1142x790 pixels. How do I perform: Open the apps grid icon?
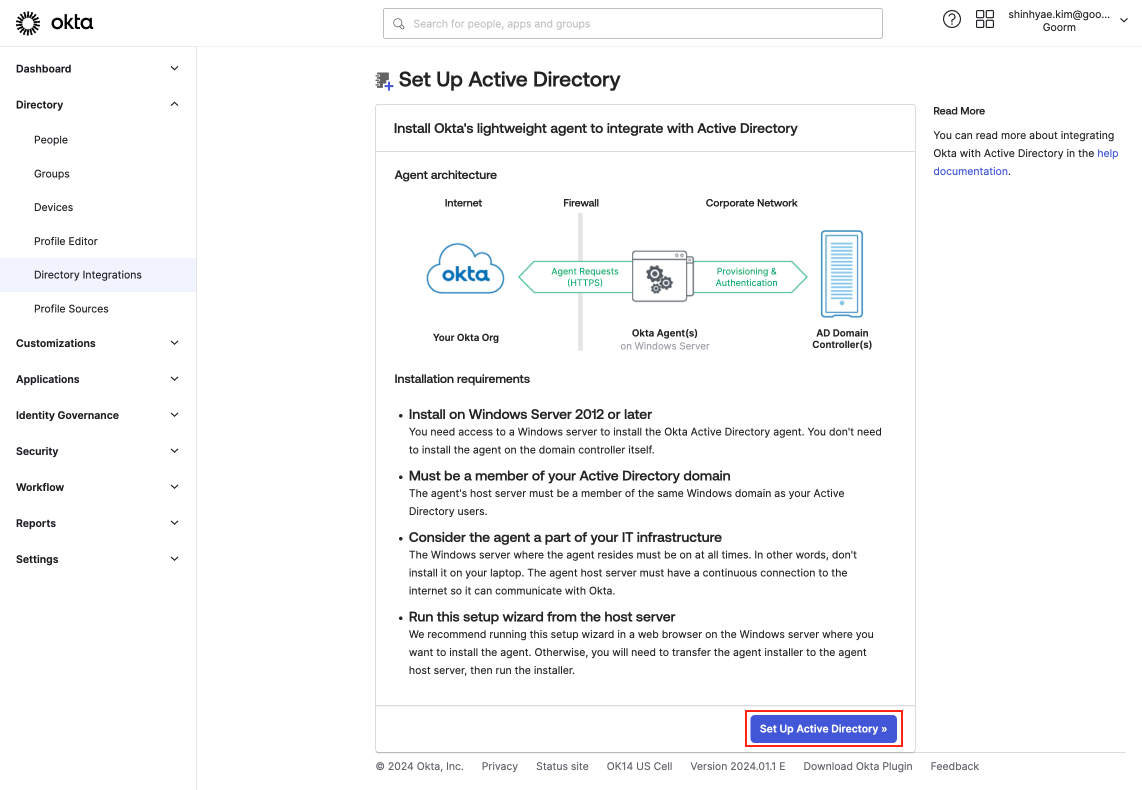pyautogui.click(x=985, y=20)
